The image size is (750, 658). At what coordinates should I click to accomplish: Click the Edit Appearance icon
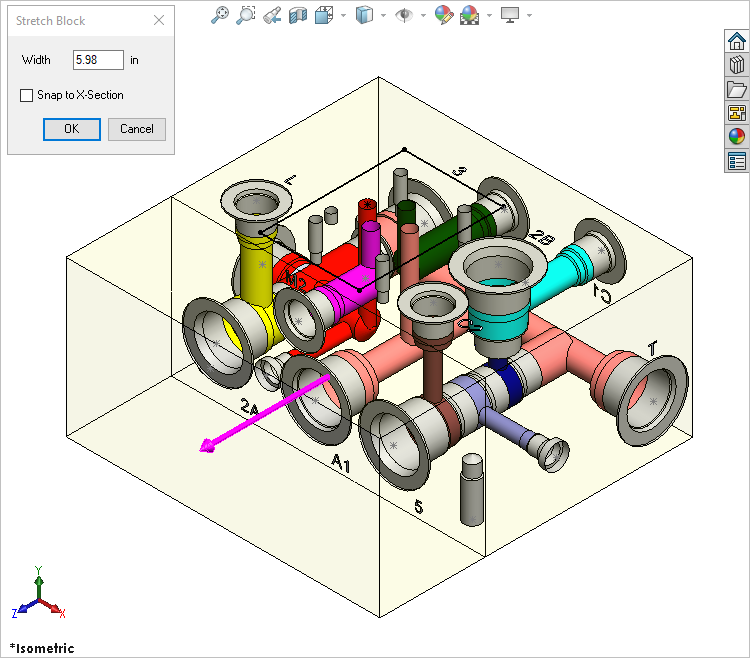(443, 15)
